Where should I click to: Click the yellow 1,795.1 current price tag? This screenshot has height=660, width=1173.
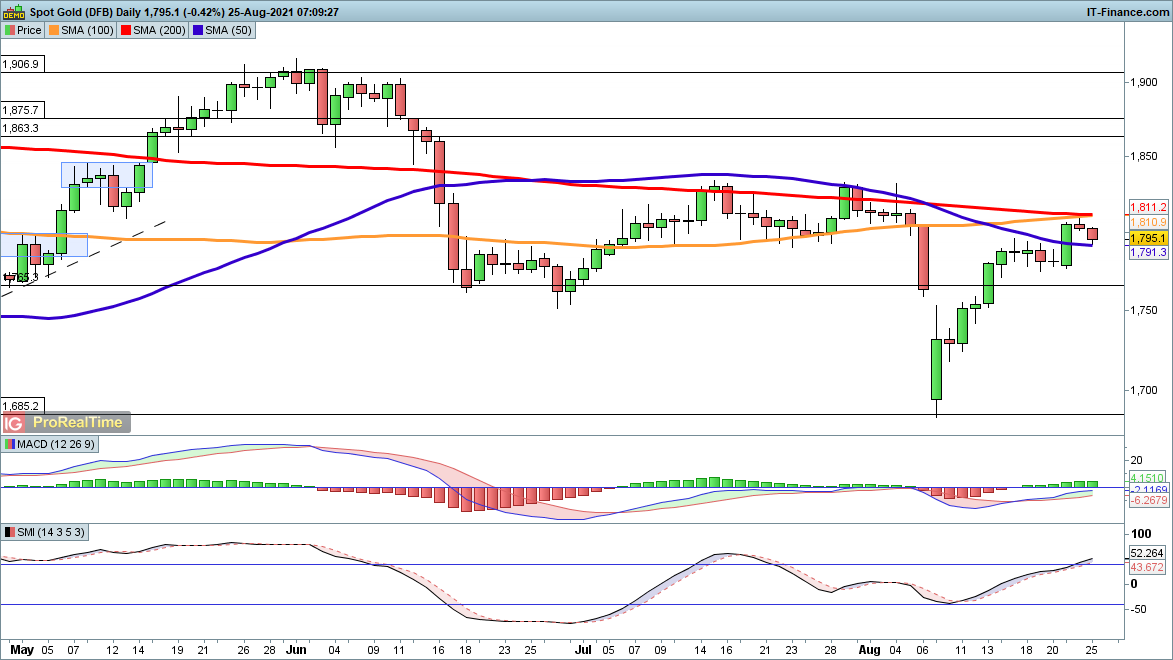click(1148, 239)
